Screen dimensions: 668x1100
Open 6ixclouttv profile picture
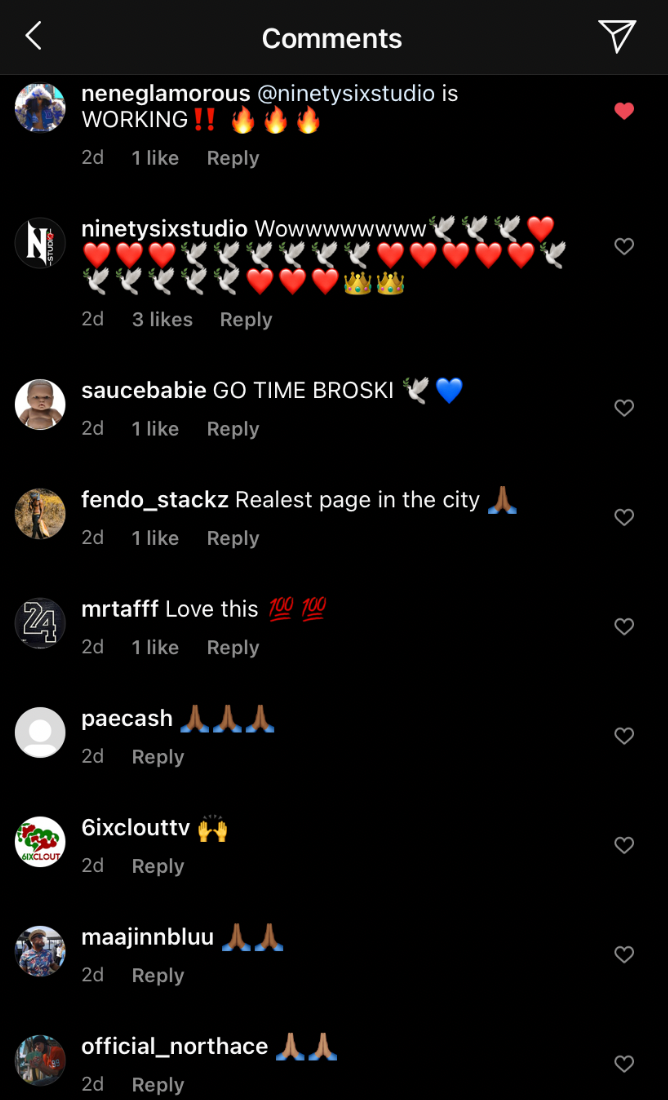(x=40, y=842)
